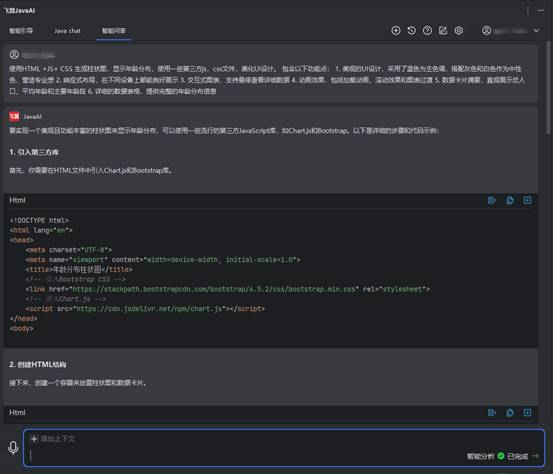Click the heading '2. 创建HTML结构'
The width and height of the screenshot is (553, 474).
pos(38,364)
